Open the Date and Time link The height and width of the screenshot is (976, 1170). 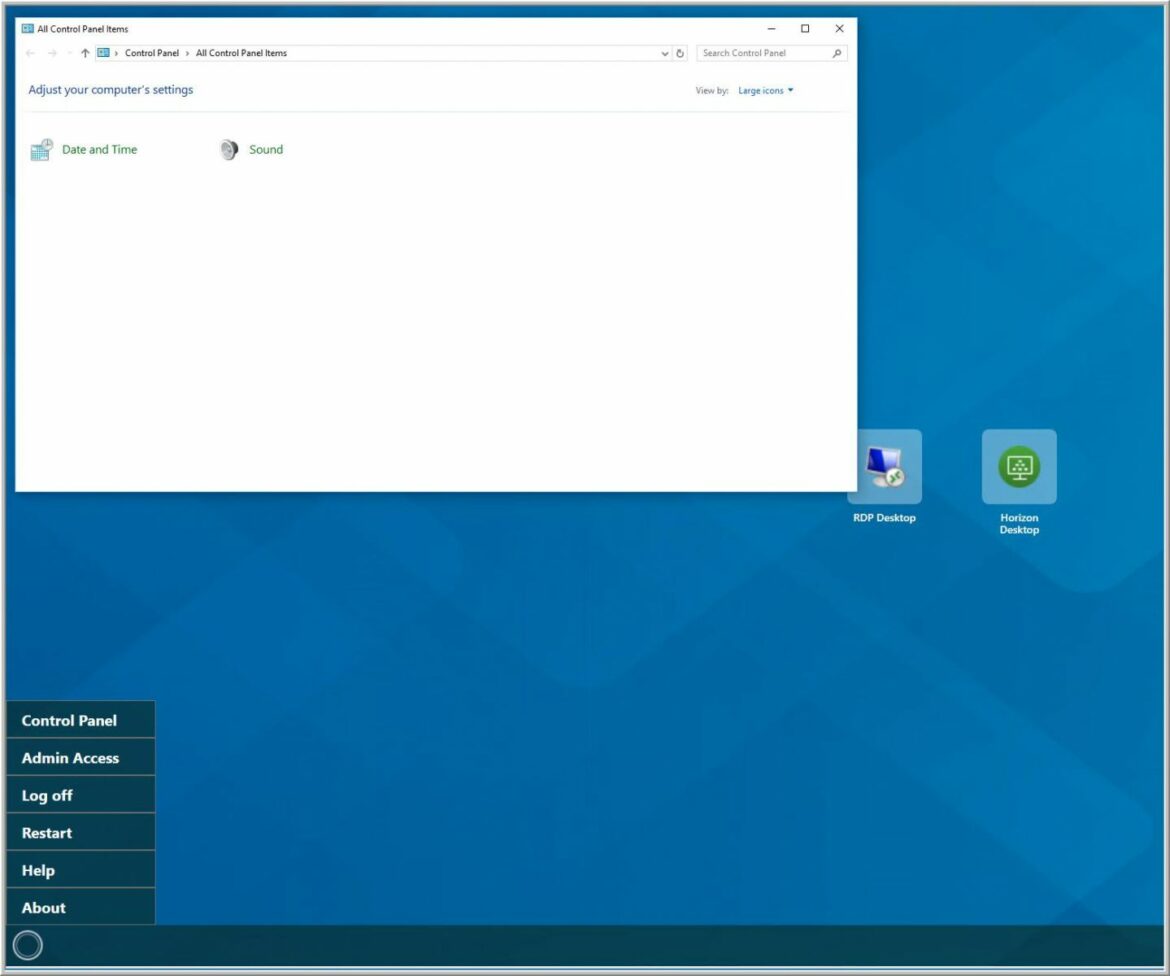pos(99,149)
